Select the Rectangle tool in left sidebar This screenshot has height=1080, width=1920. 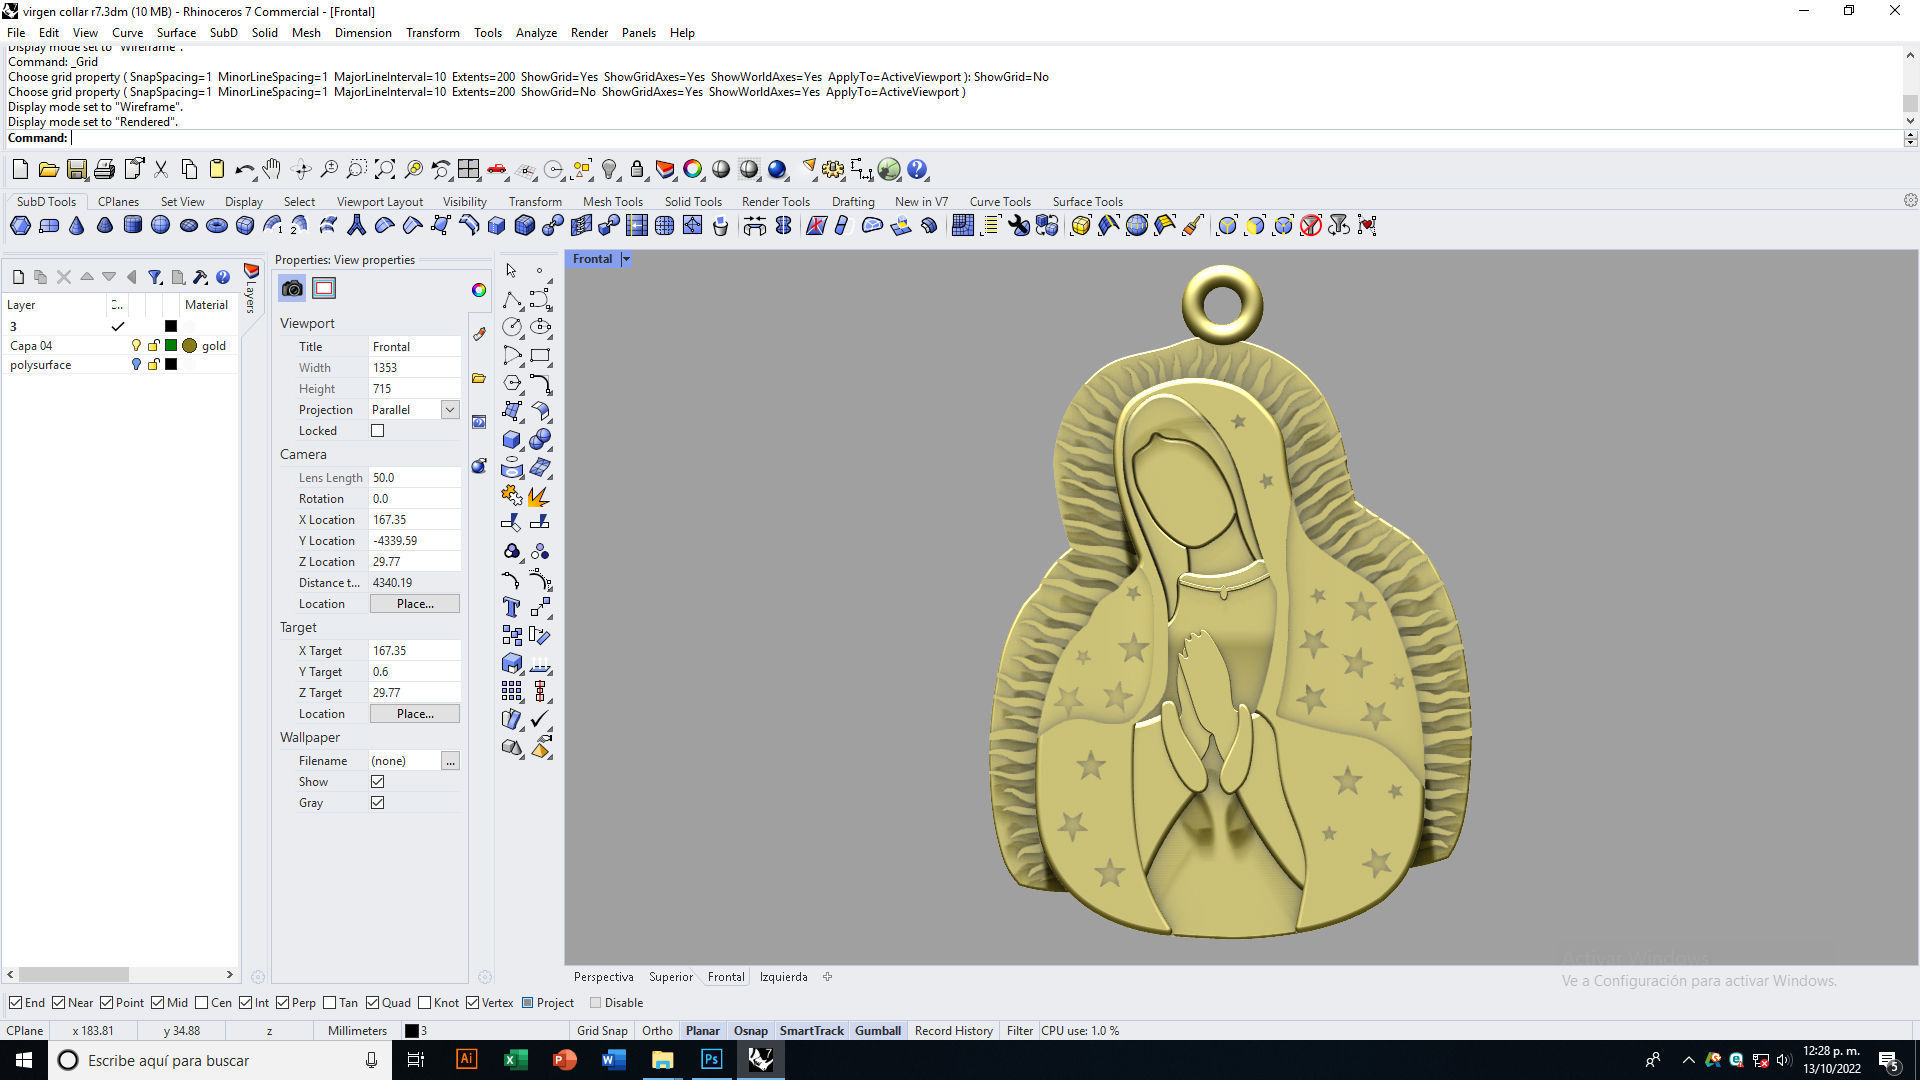click(x=540, y=355)
